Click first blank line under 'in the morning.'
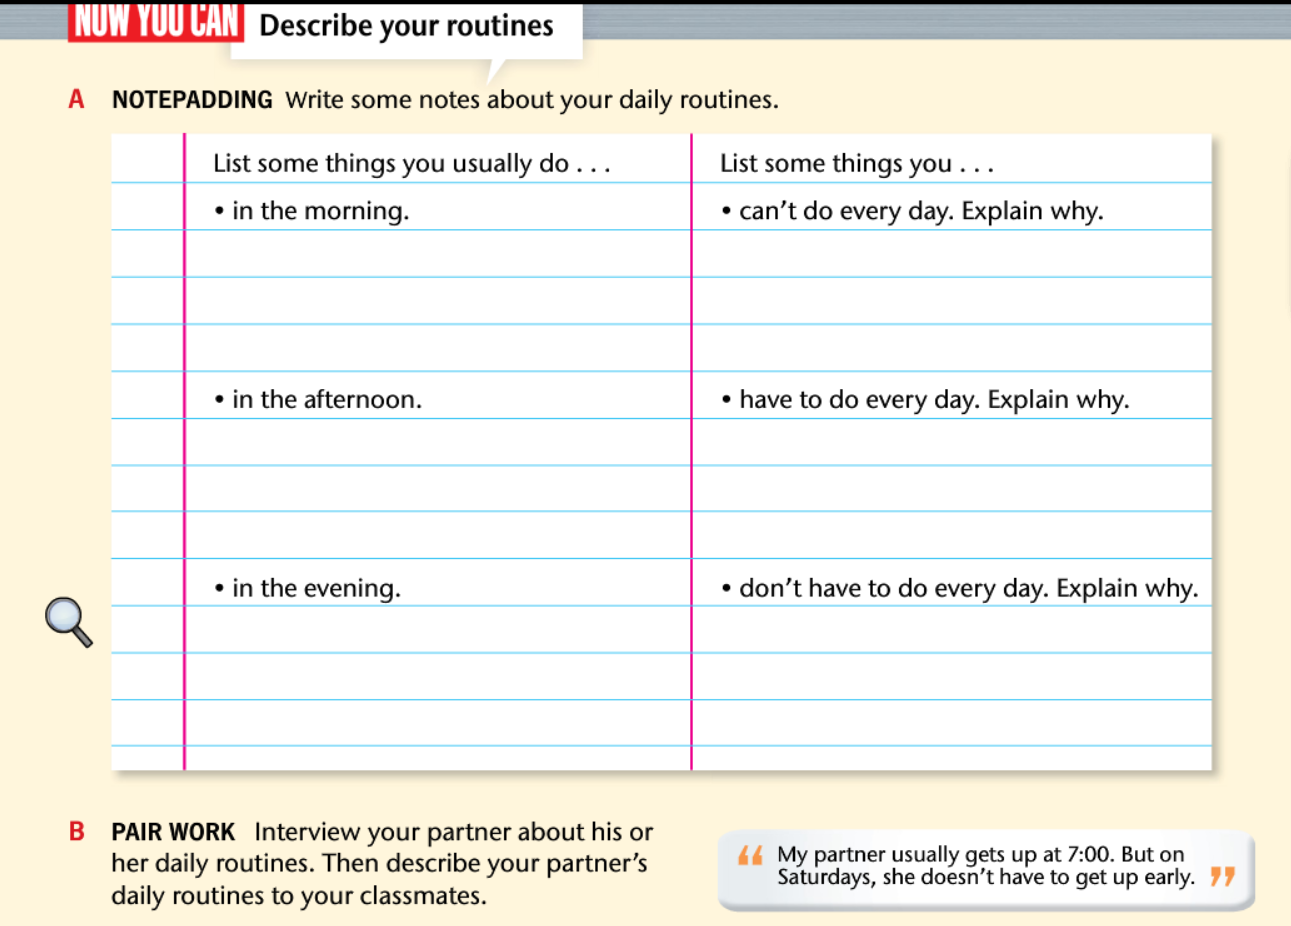The width and height of the screenshot is (1291, 926). (438, 254)
